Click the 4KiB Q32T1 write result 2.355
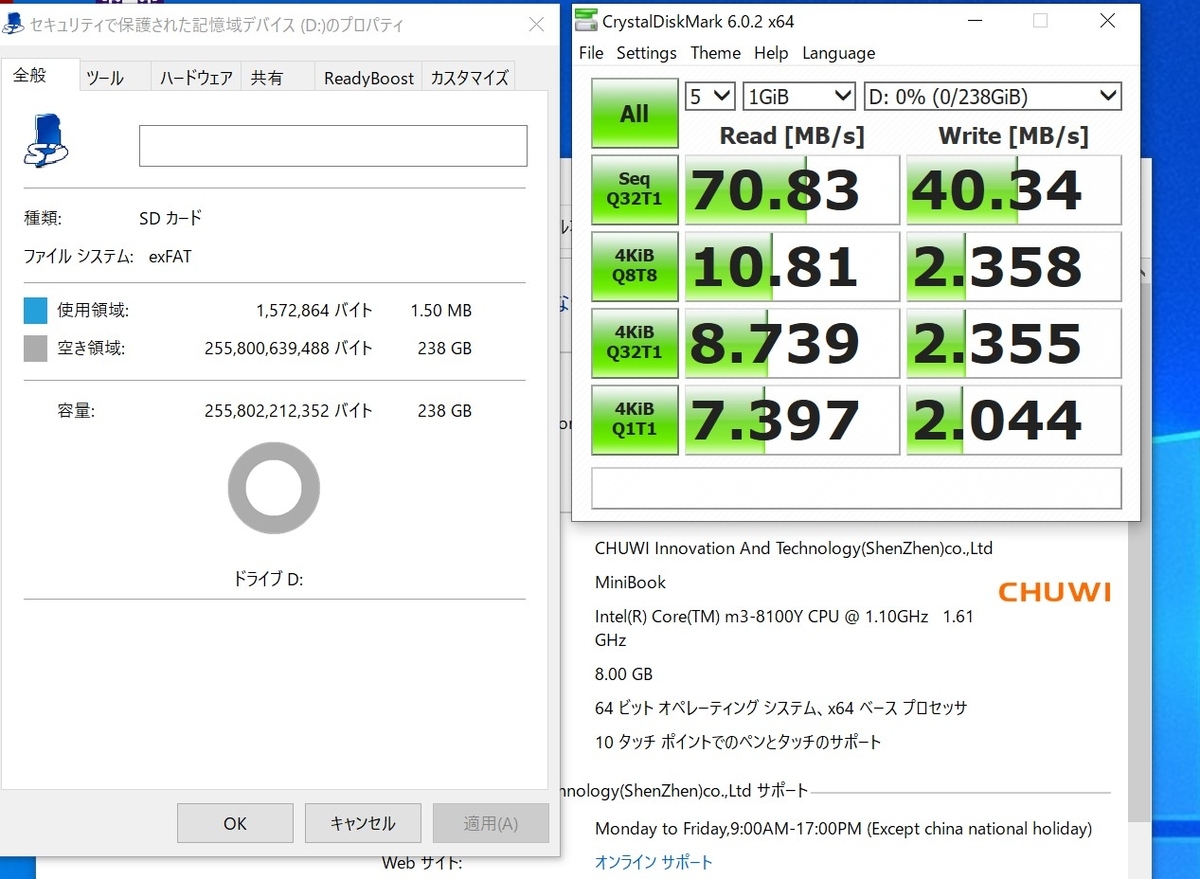Viewport: 1200px width, 879px height. (x=1014, y=343)
